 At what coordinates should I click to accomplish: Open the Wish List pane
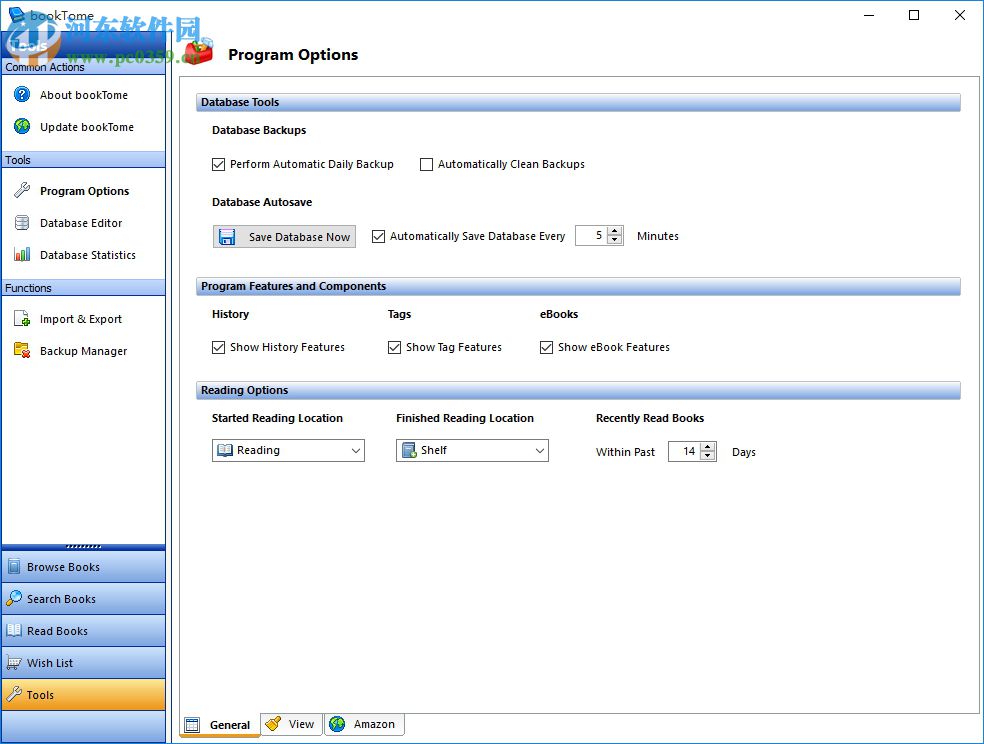click(83, 662)
